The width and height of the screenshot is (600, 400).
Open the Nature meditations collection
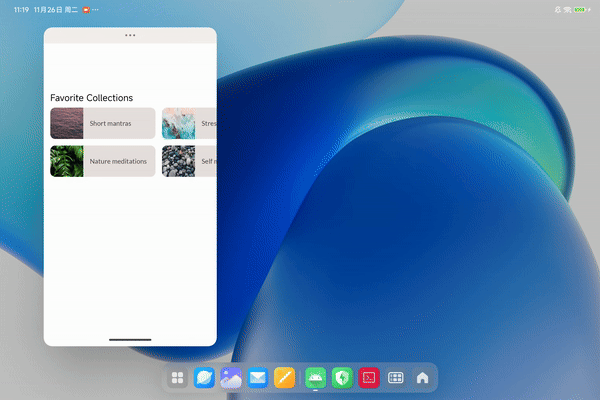pos(103,161)
